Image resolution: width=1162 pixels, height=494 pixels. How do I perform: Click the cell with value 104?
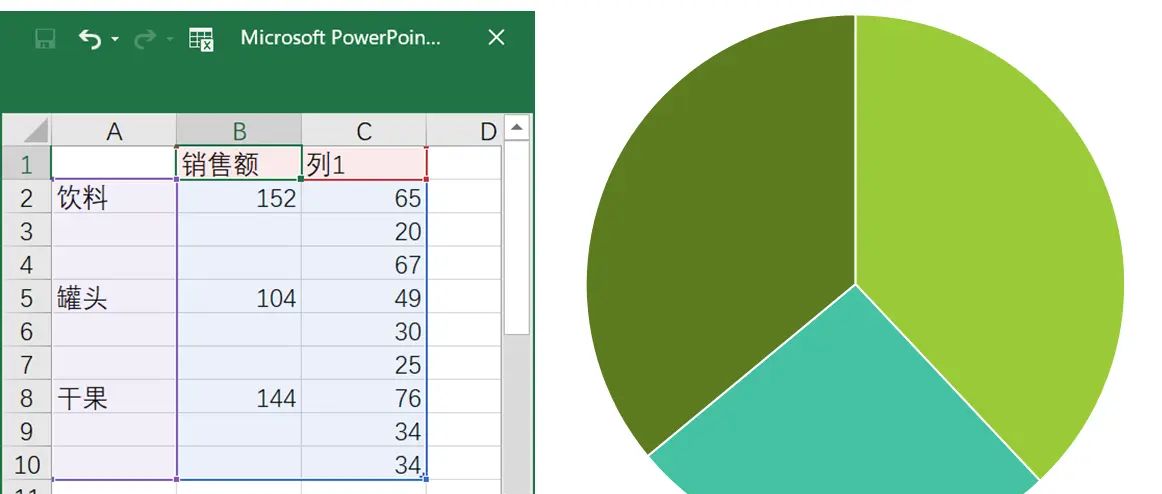click(x=239, y=297)
